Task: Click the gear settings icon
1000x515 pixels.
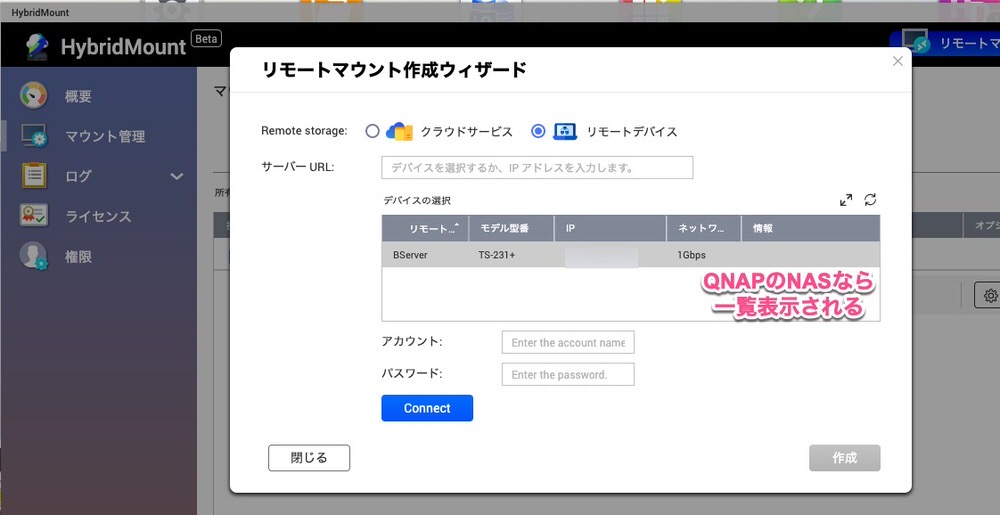Action: (x=990, y=296)
